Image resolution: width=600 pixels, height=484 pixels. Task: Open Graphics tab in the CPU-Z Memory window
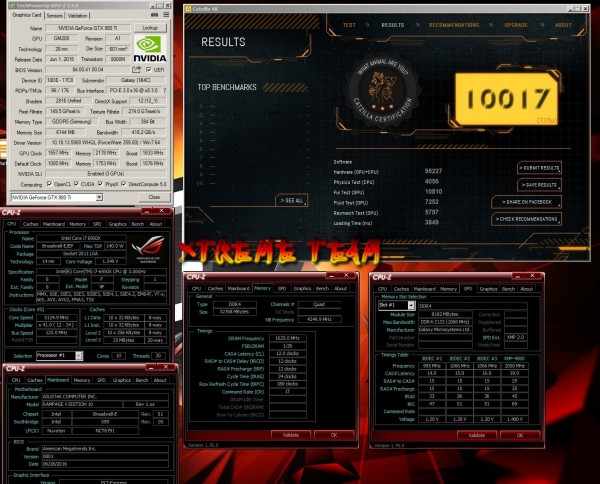coord(302,288)
